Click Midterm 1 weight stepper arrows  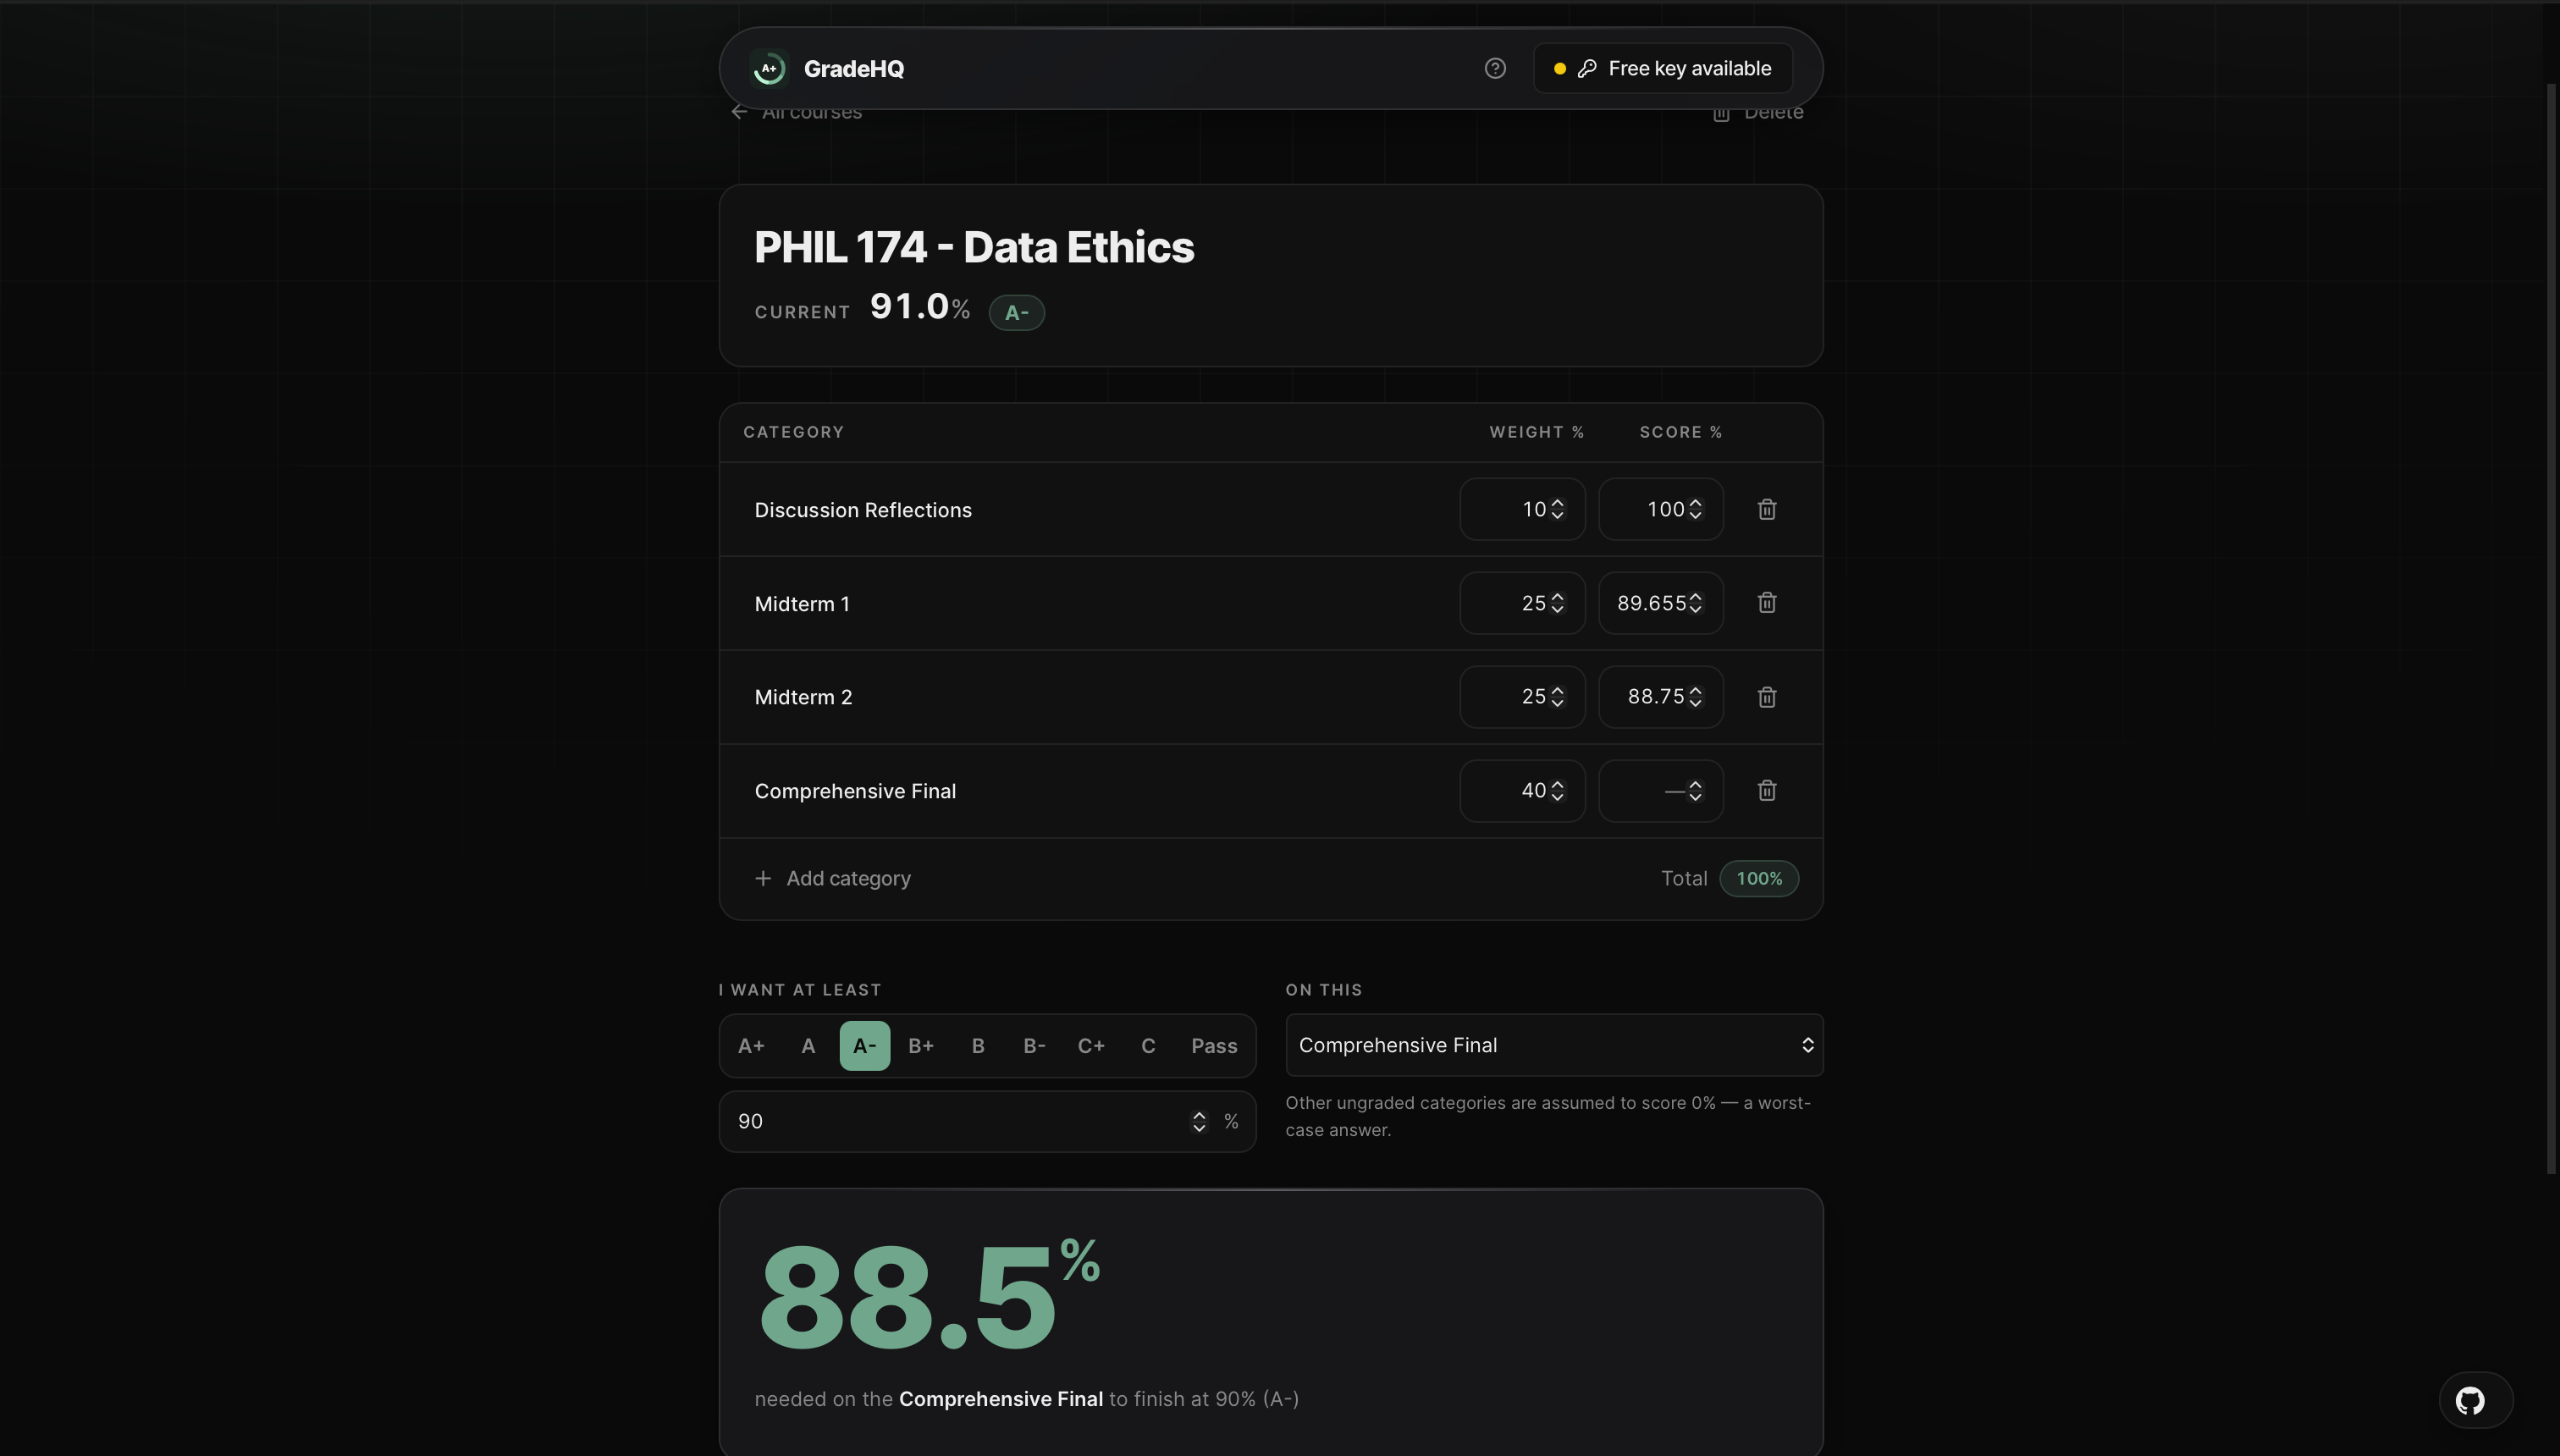[1557, 603]
